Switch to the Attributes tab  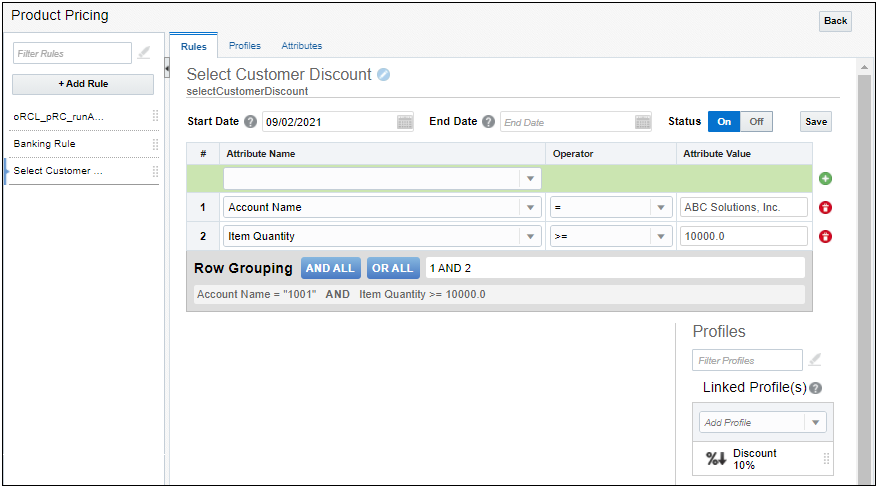302,46
